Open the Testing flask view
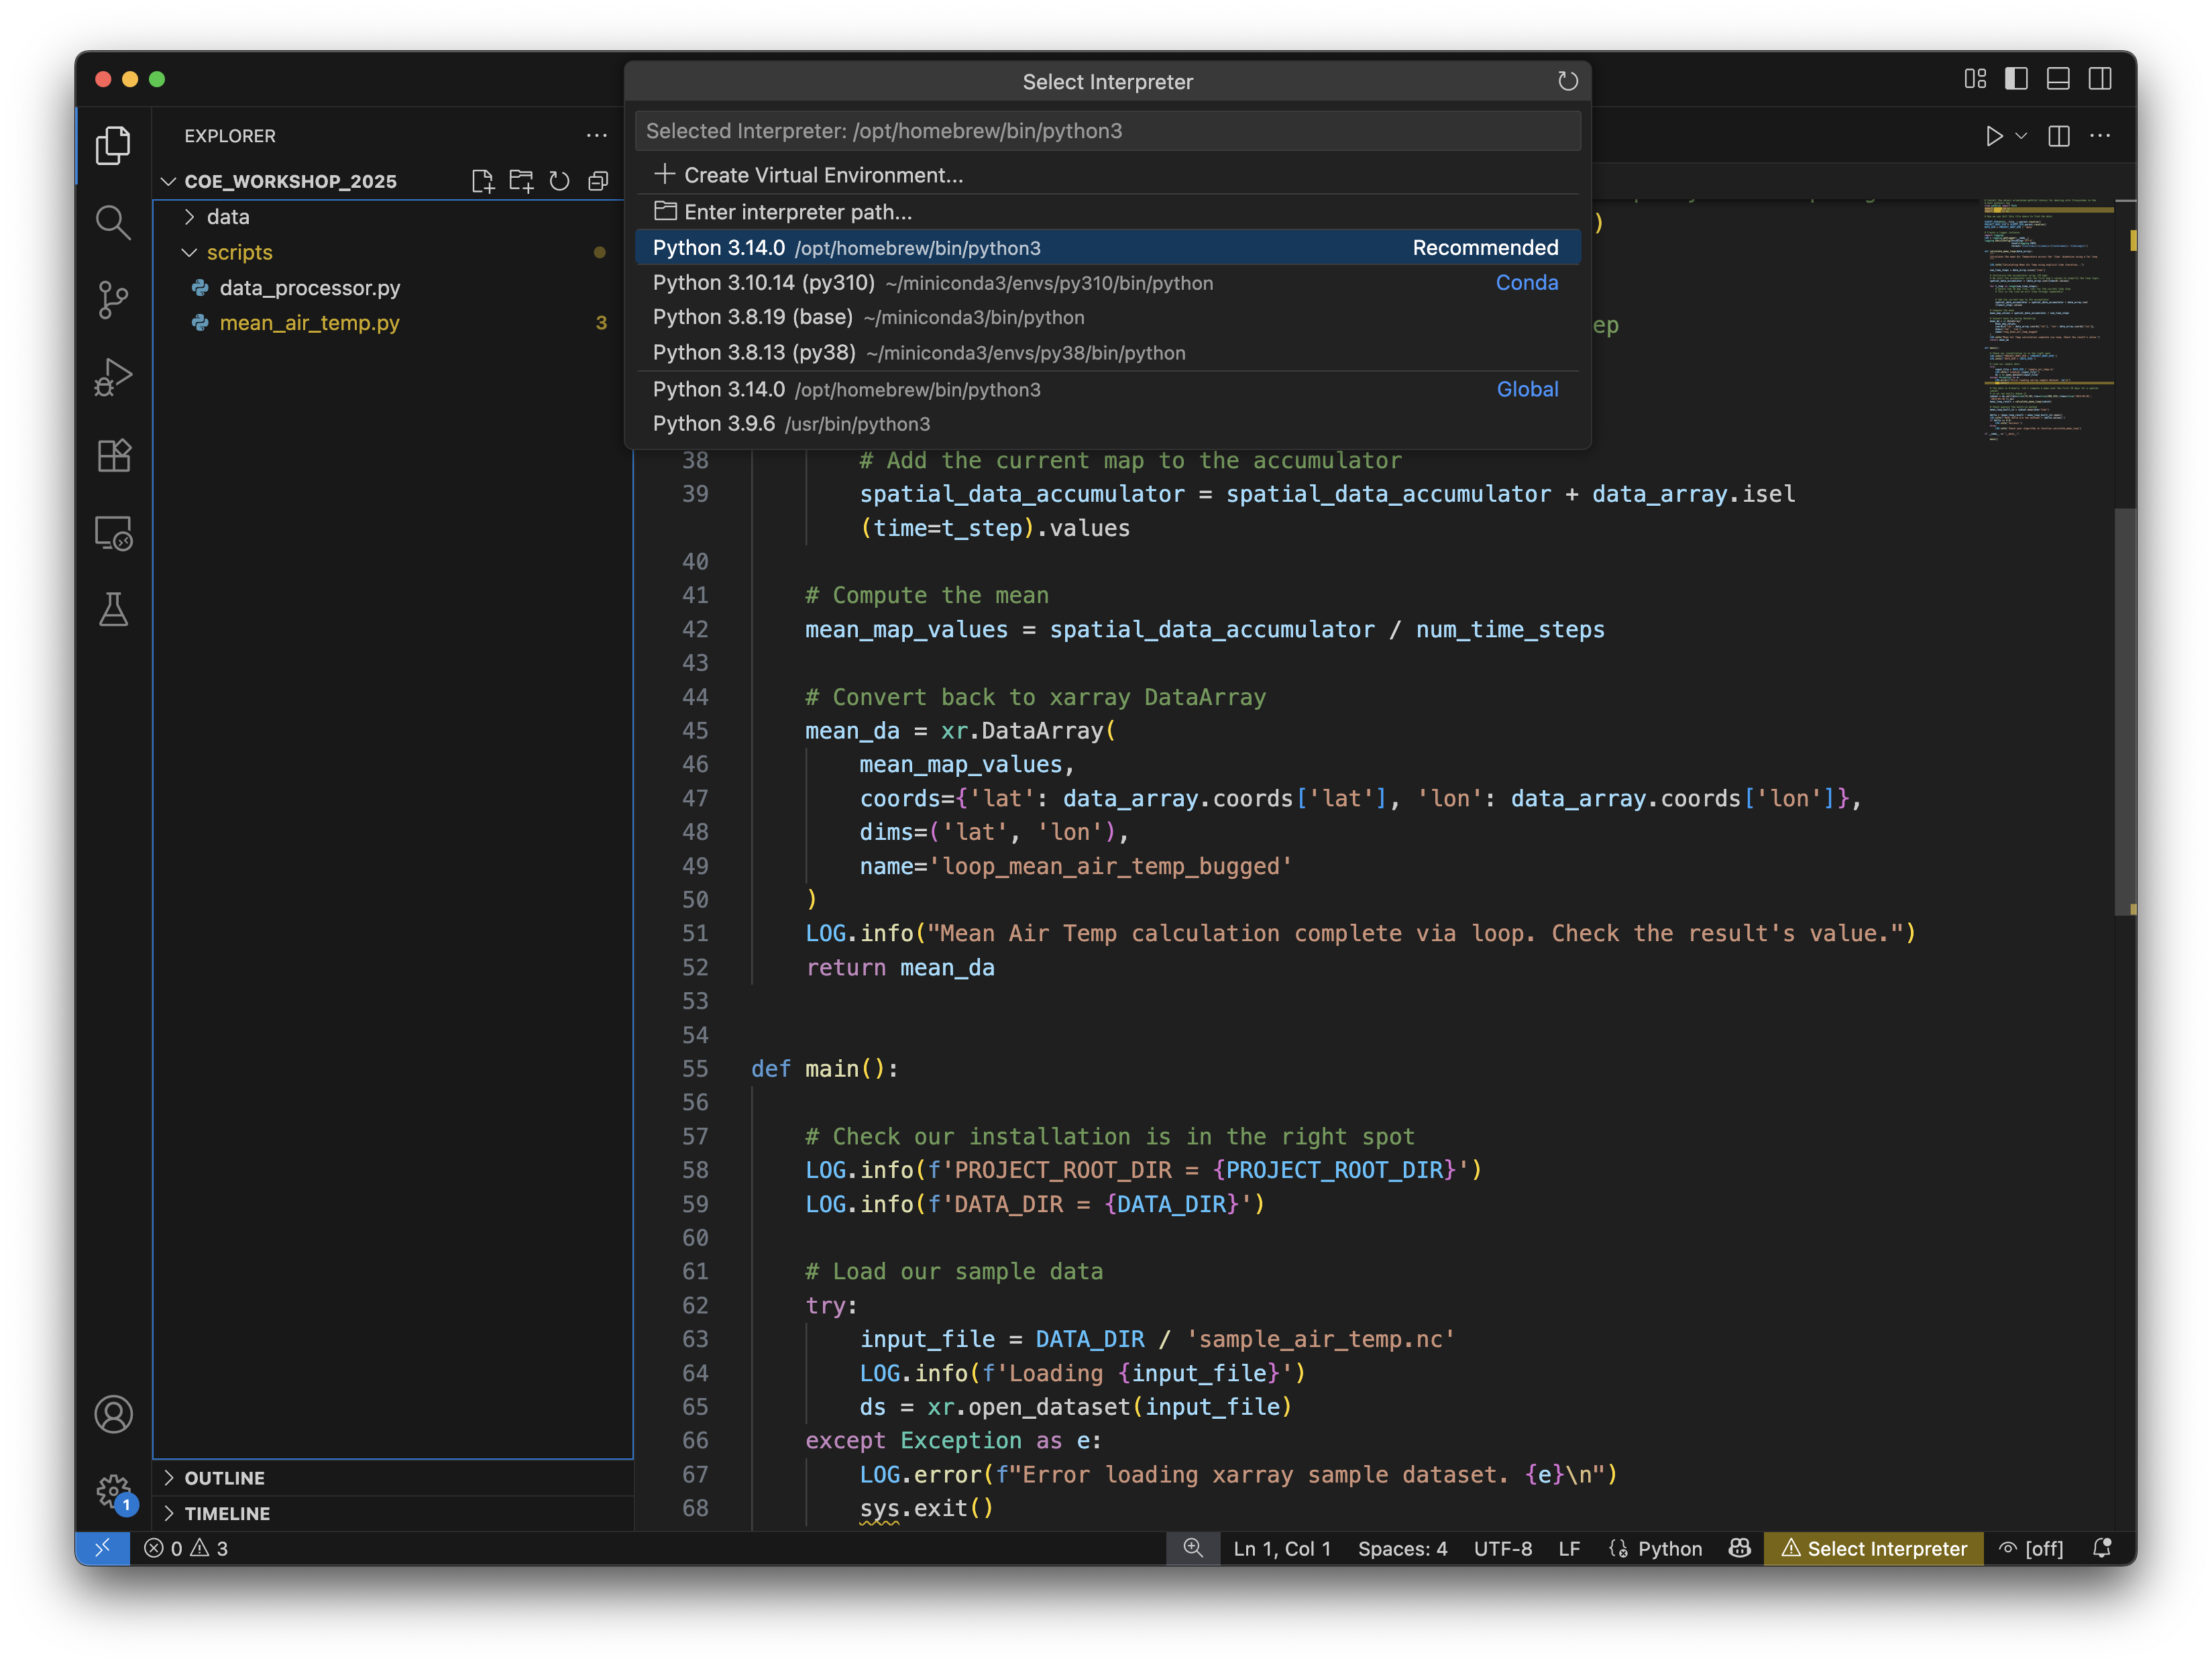Image resolution: width=2212 pixels, height=1665 pixels. coord(113,609)
